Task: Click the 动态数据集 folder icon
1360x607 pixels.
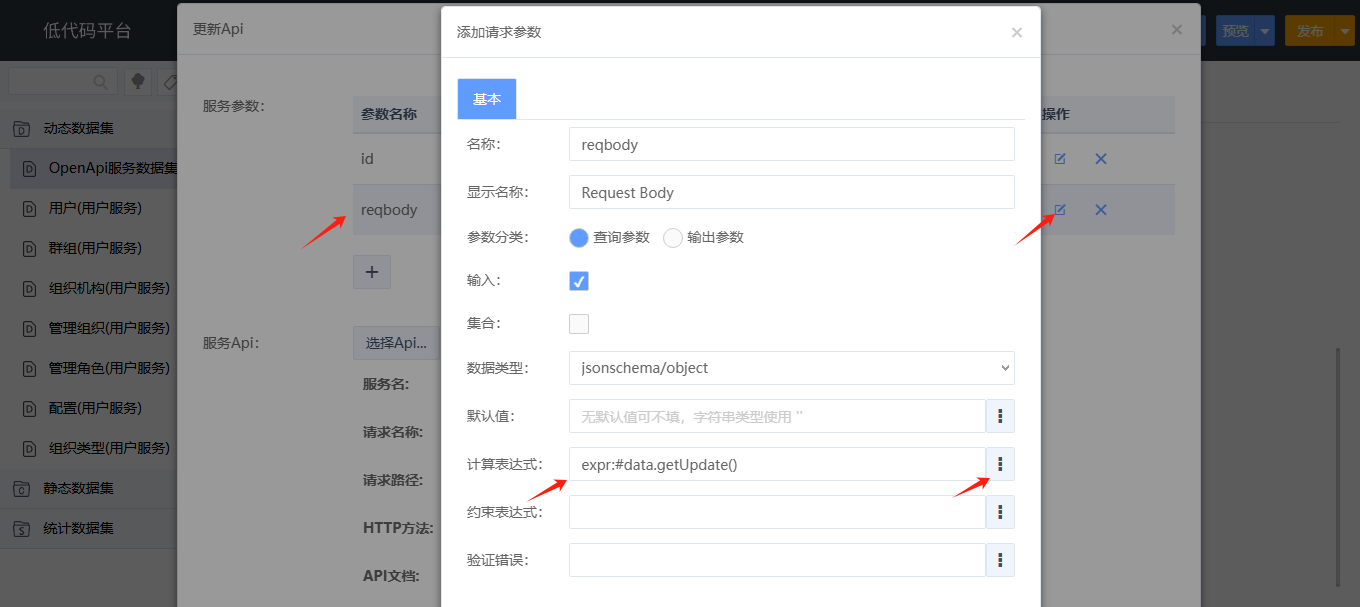Action: (x=21, y=129)
